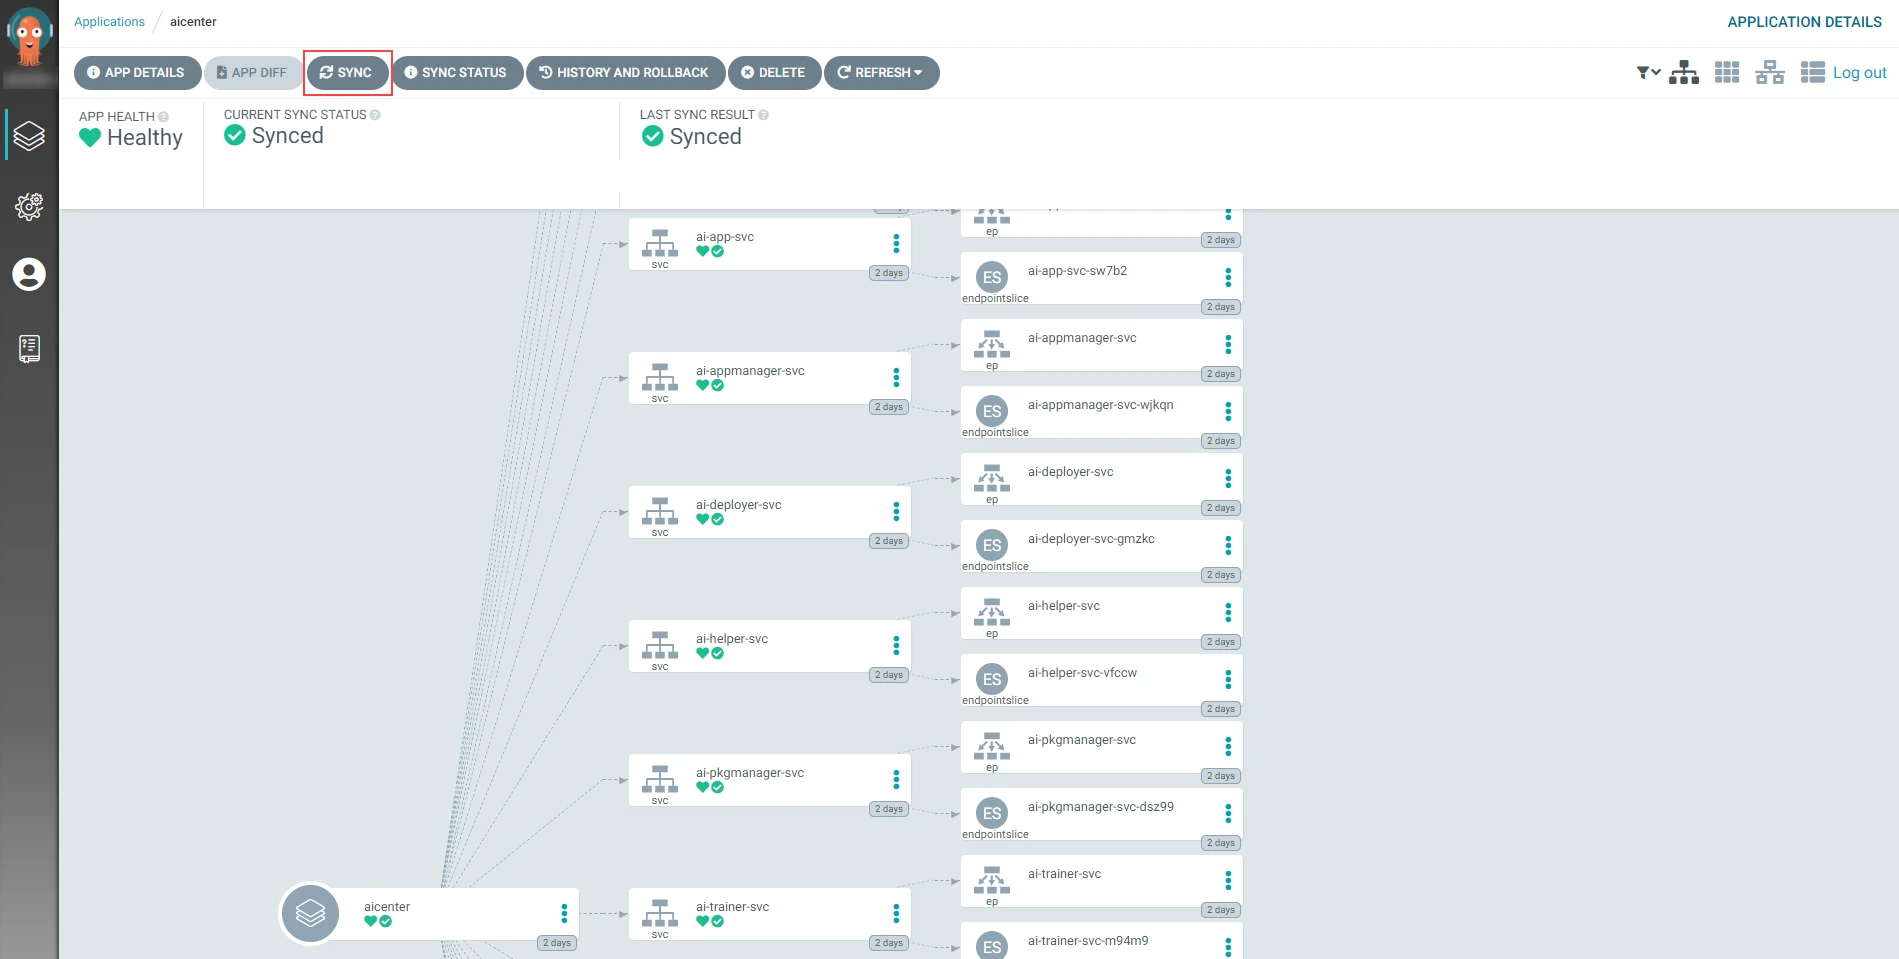Image resolution: width=1899 pixels, height=959 pixels.
Task: Open help icon next to APP HEALTH
Action: tap(163, 117)
